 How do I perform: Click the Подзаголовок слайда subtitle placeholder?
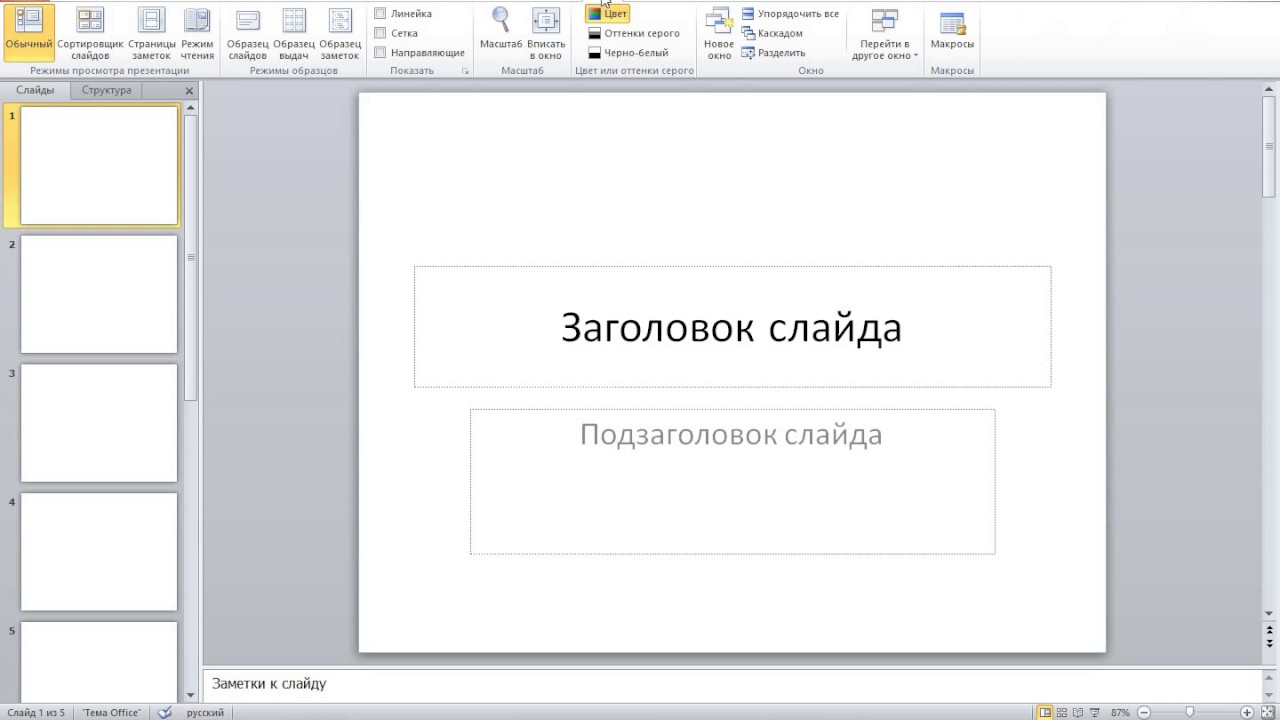tap(732, 481)
